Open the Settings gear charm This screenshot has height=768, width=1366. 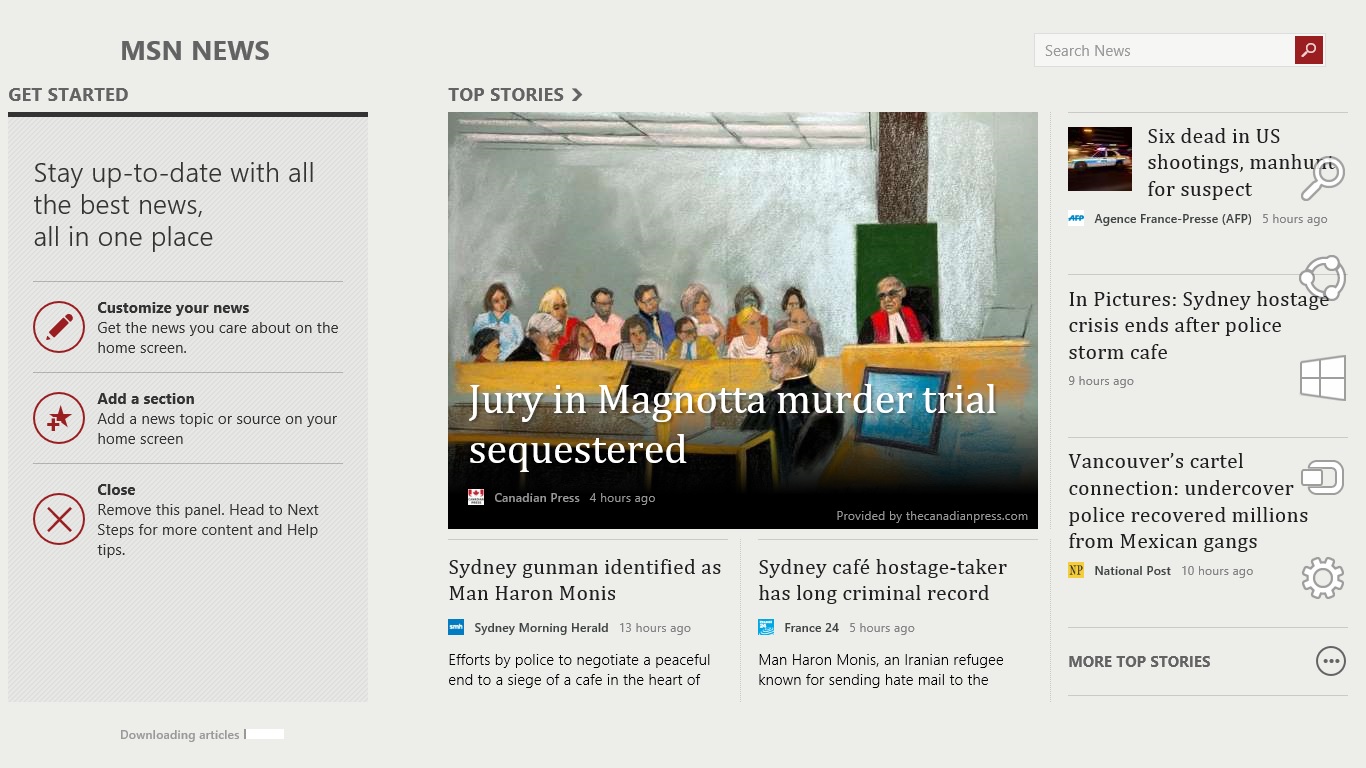1323,578
